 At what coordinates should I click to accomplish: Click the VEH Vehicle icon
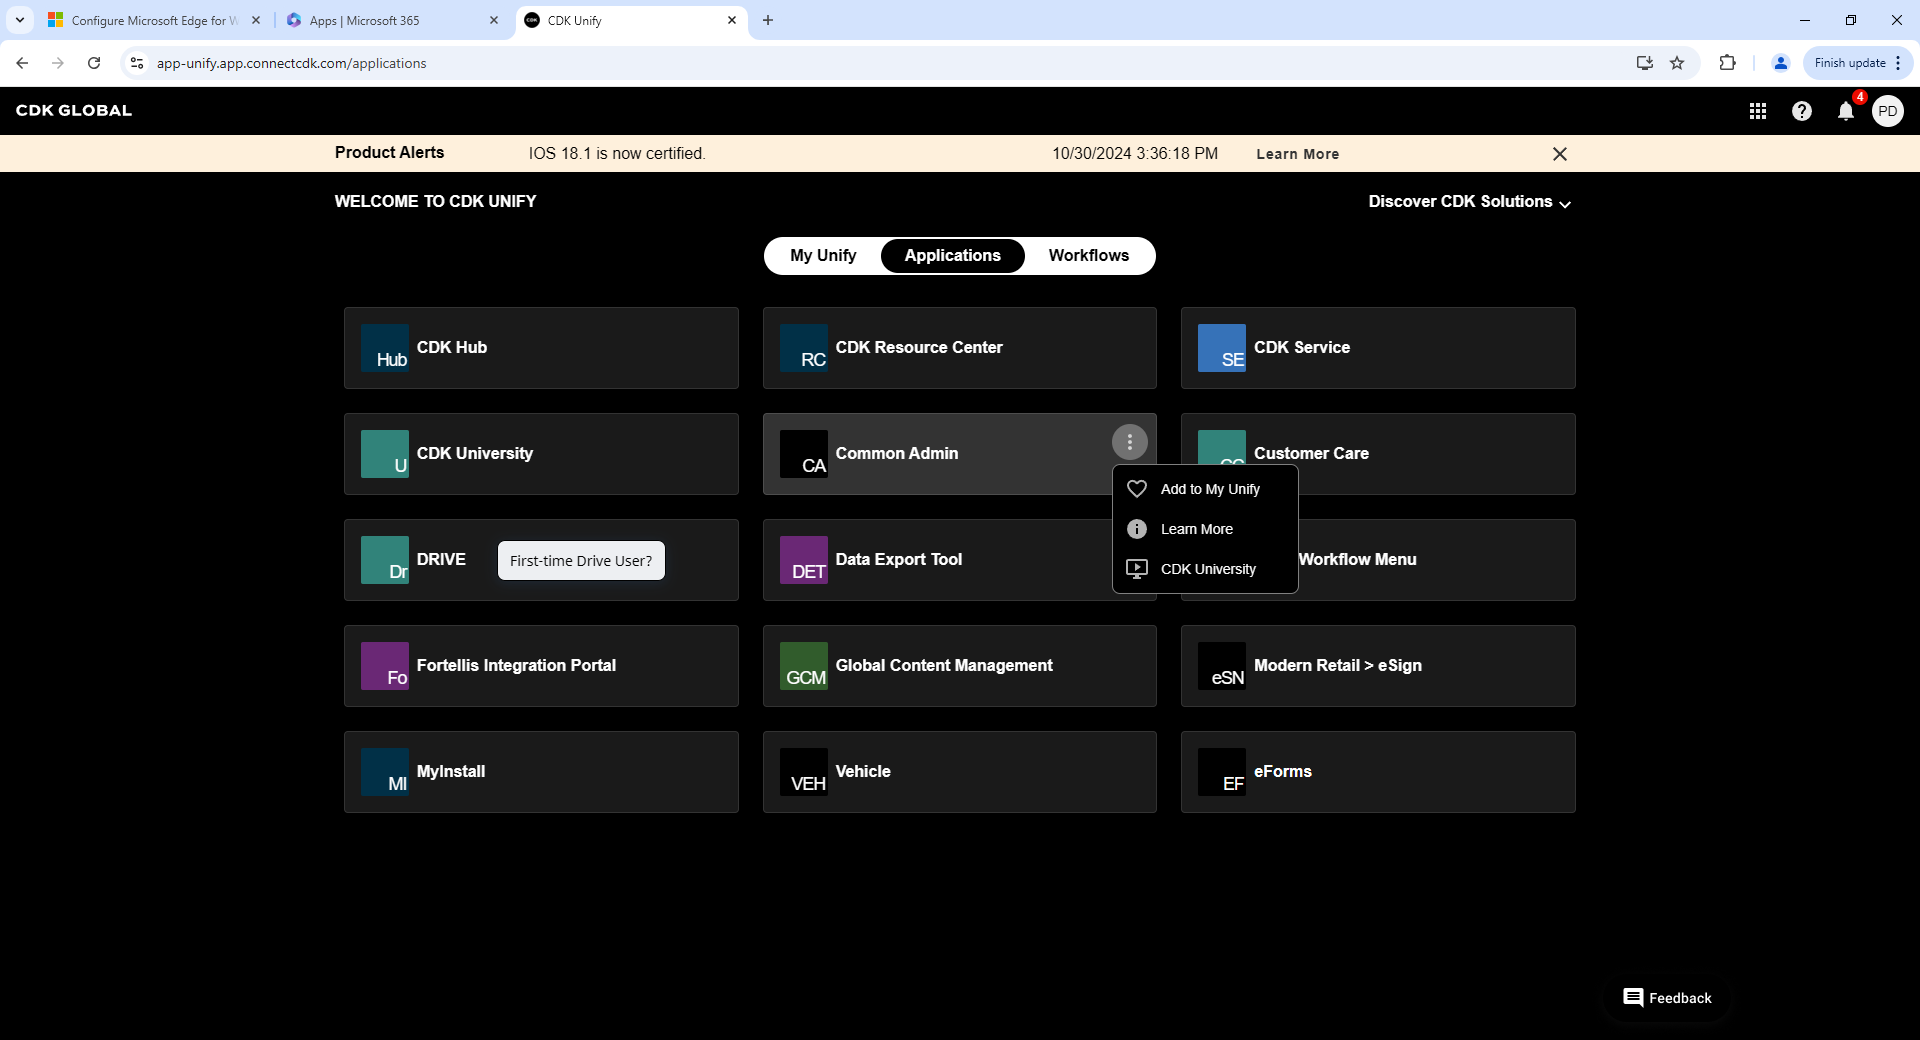803,772
